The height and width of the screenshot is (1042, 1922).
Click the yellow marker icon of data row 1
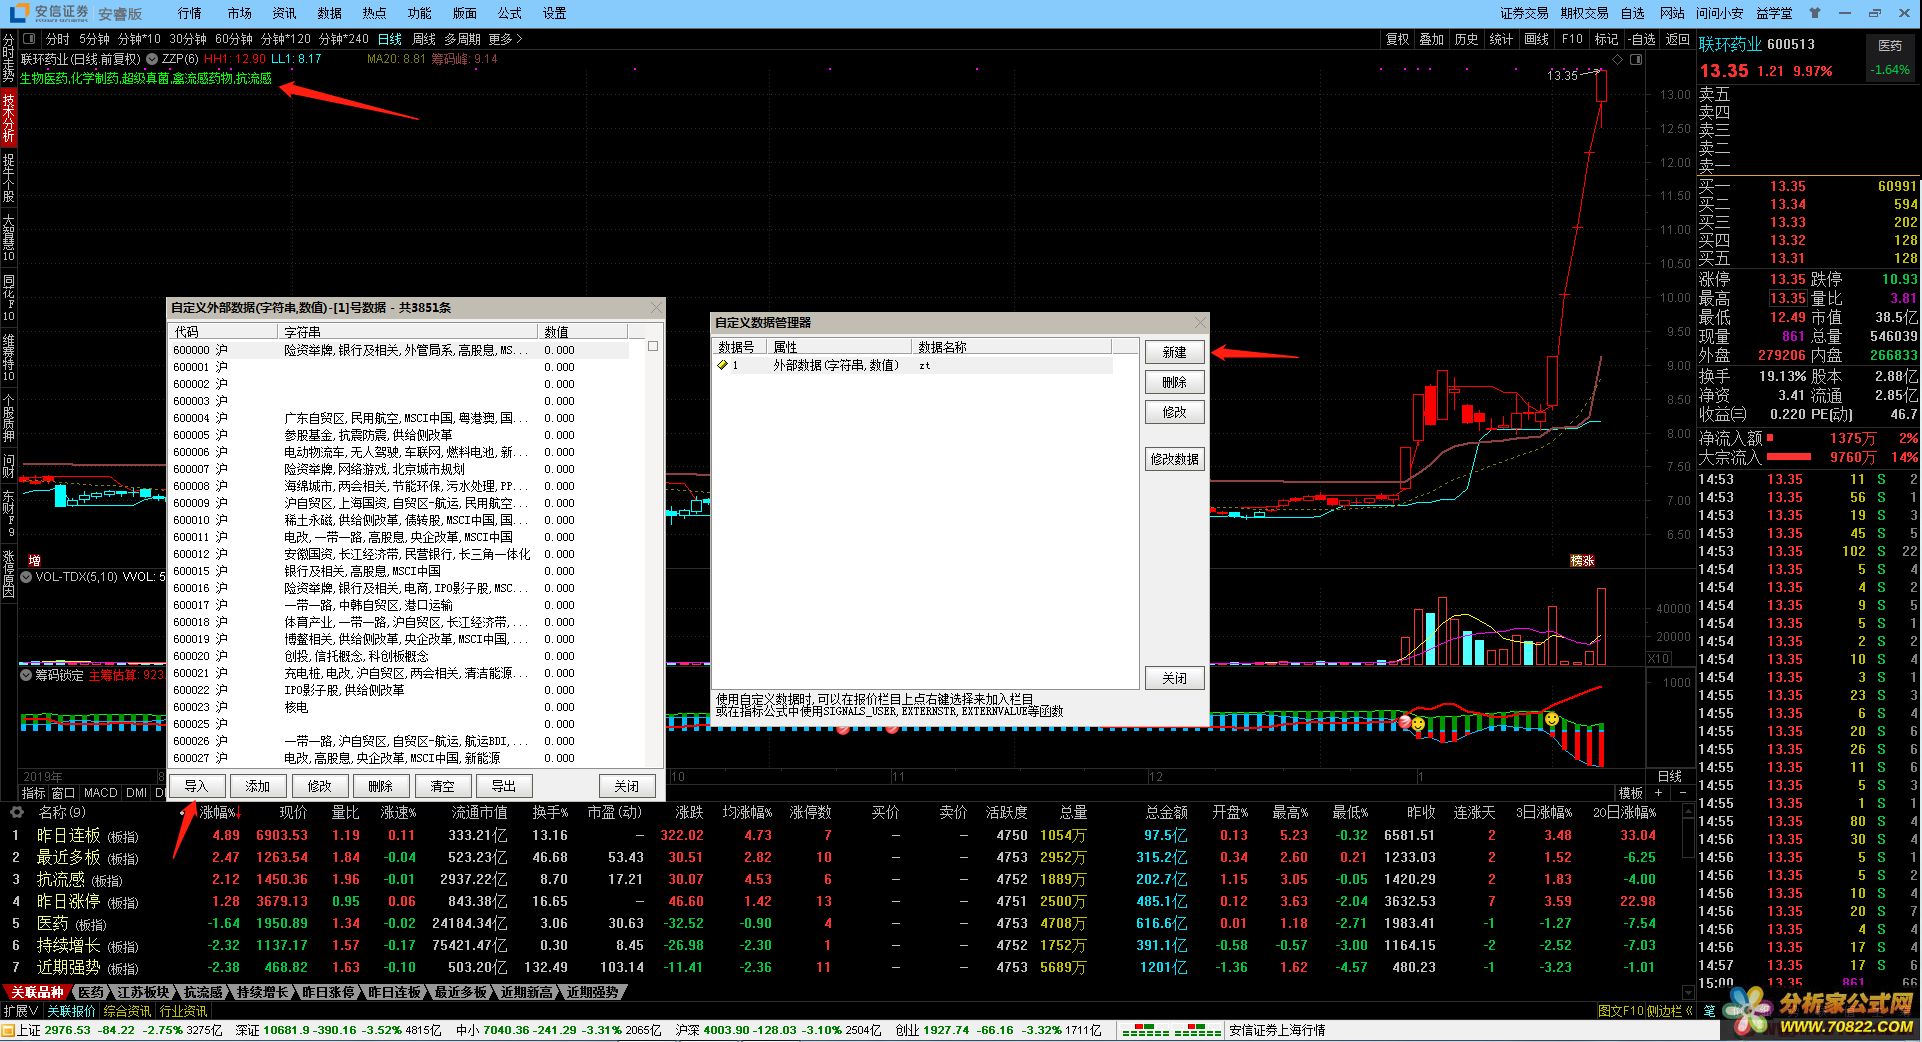coord(722,365)
